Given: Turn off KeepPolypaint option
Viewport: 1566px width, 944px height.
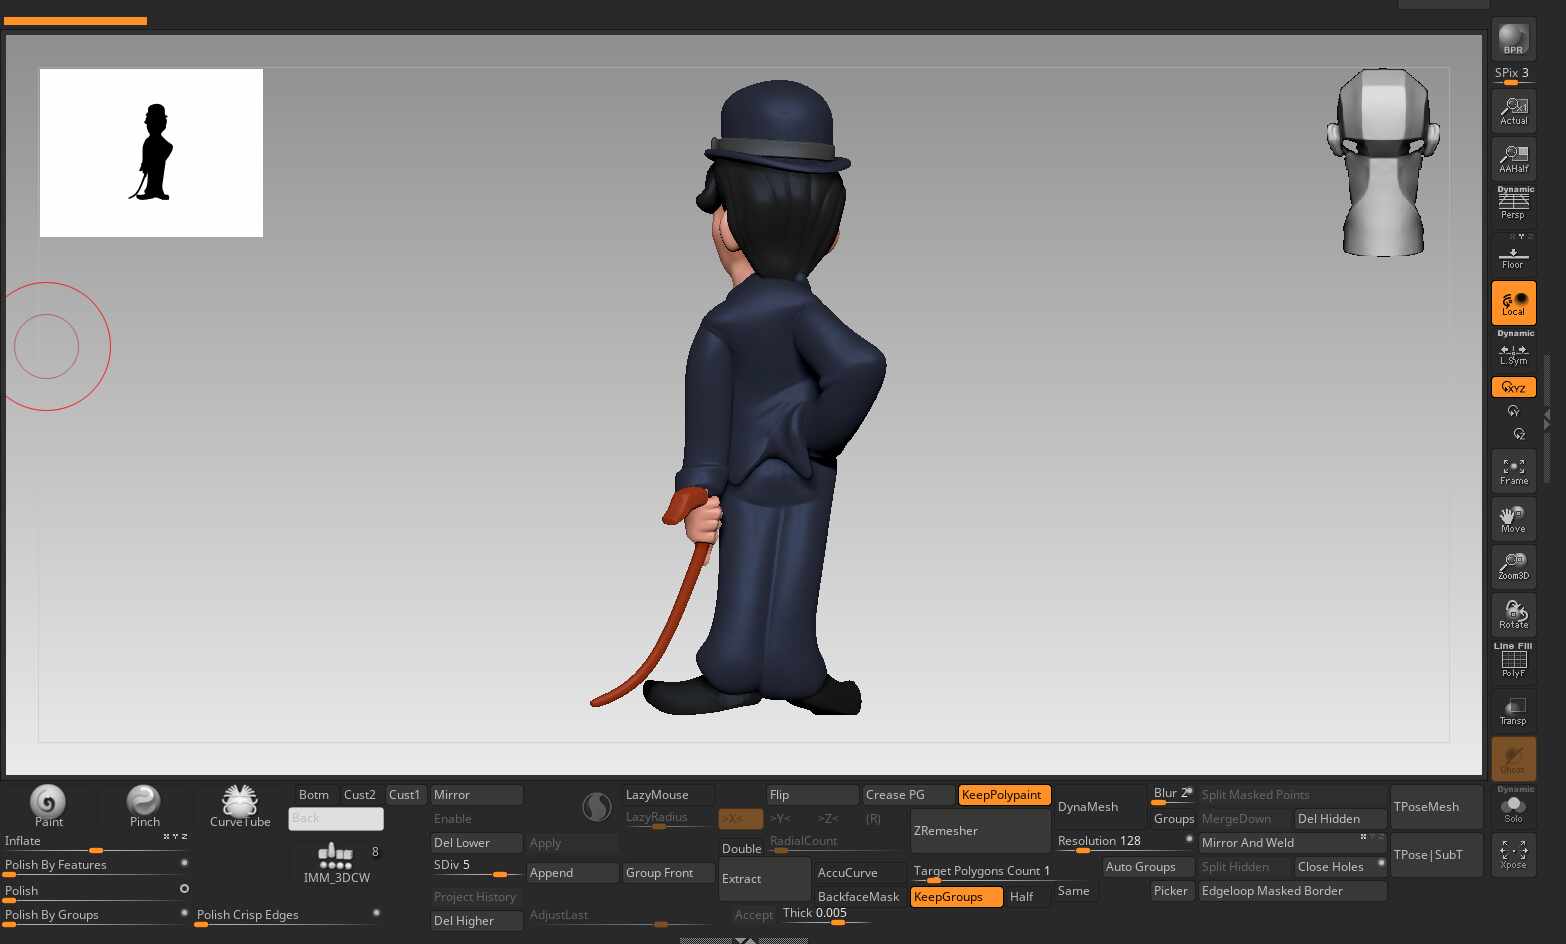Looking at the screenshot, I should coord(1003,795).
